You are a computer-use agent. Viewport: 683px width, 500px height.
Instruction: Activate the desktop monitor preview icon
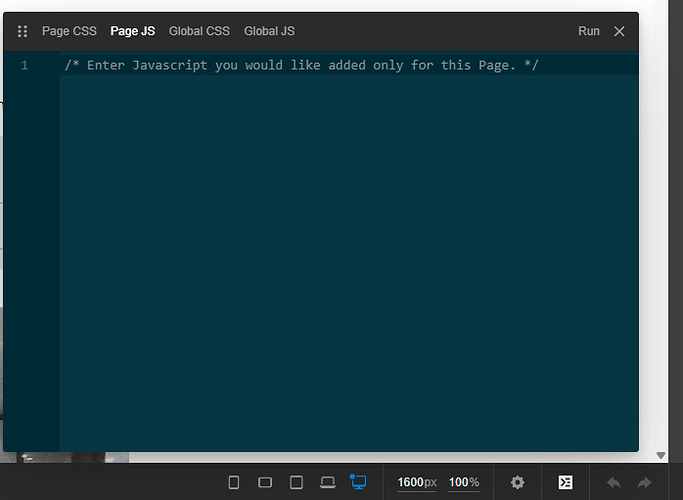point(358,482)
